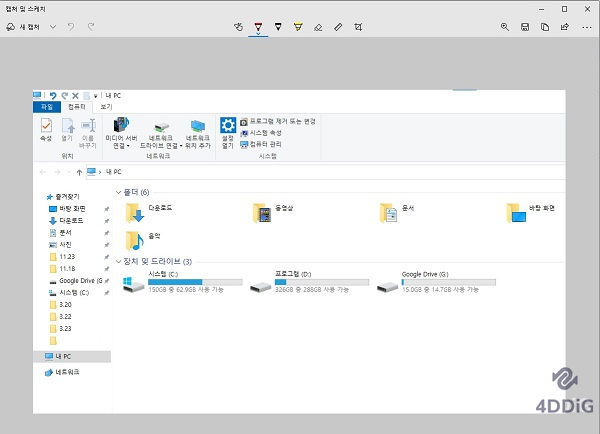Select the ballpoint pen tool
Viewport: 600px width, 434px height.
tap(260, 25)
